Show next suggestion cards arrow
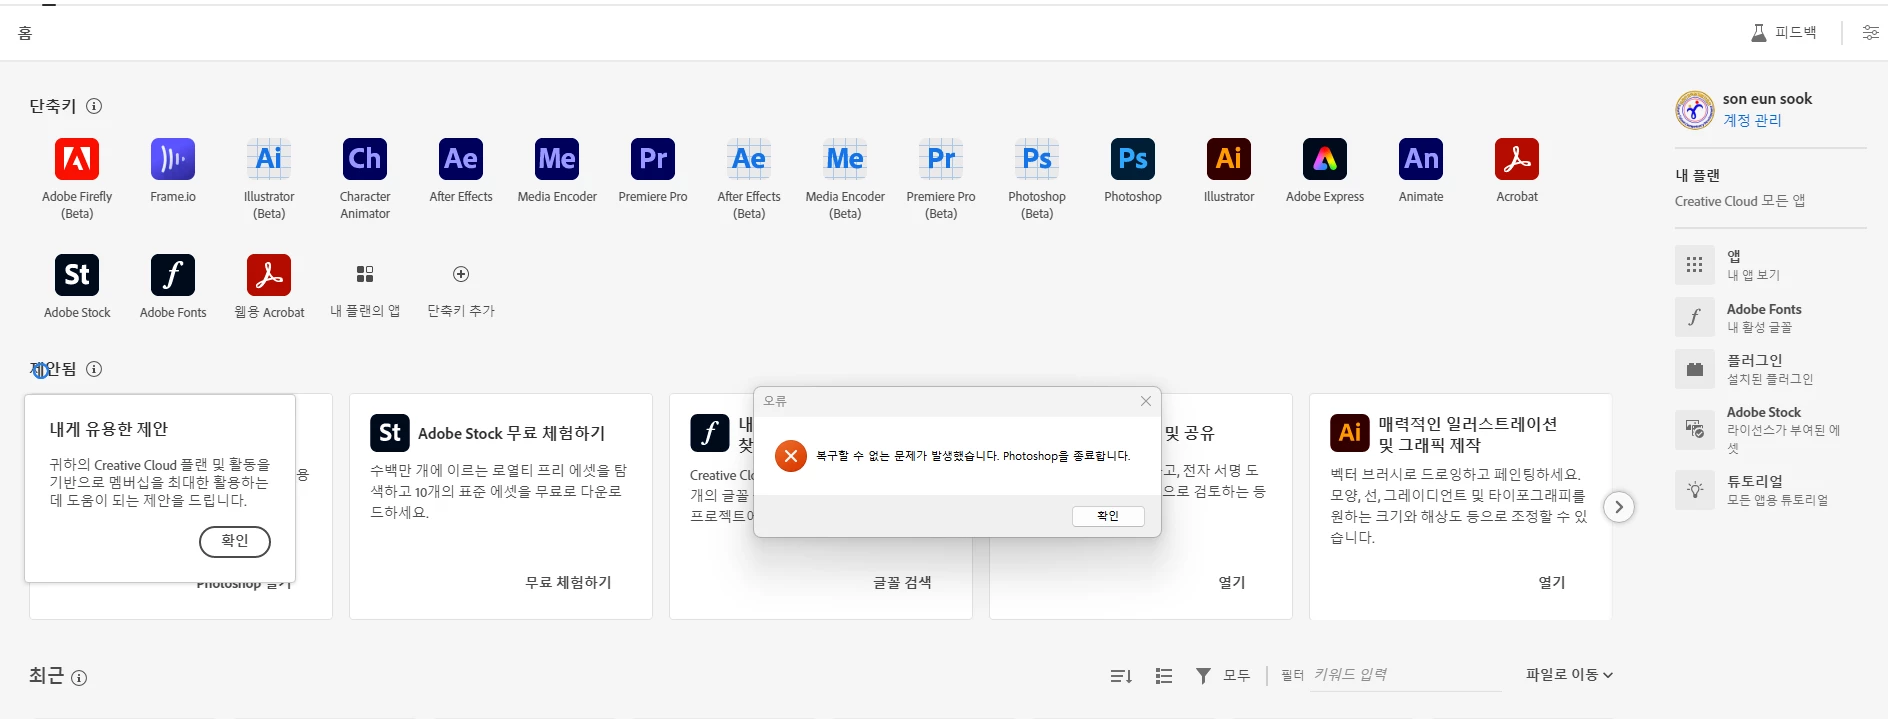 [1619, 507]
